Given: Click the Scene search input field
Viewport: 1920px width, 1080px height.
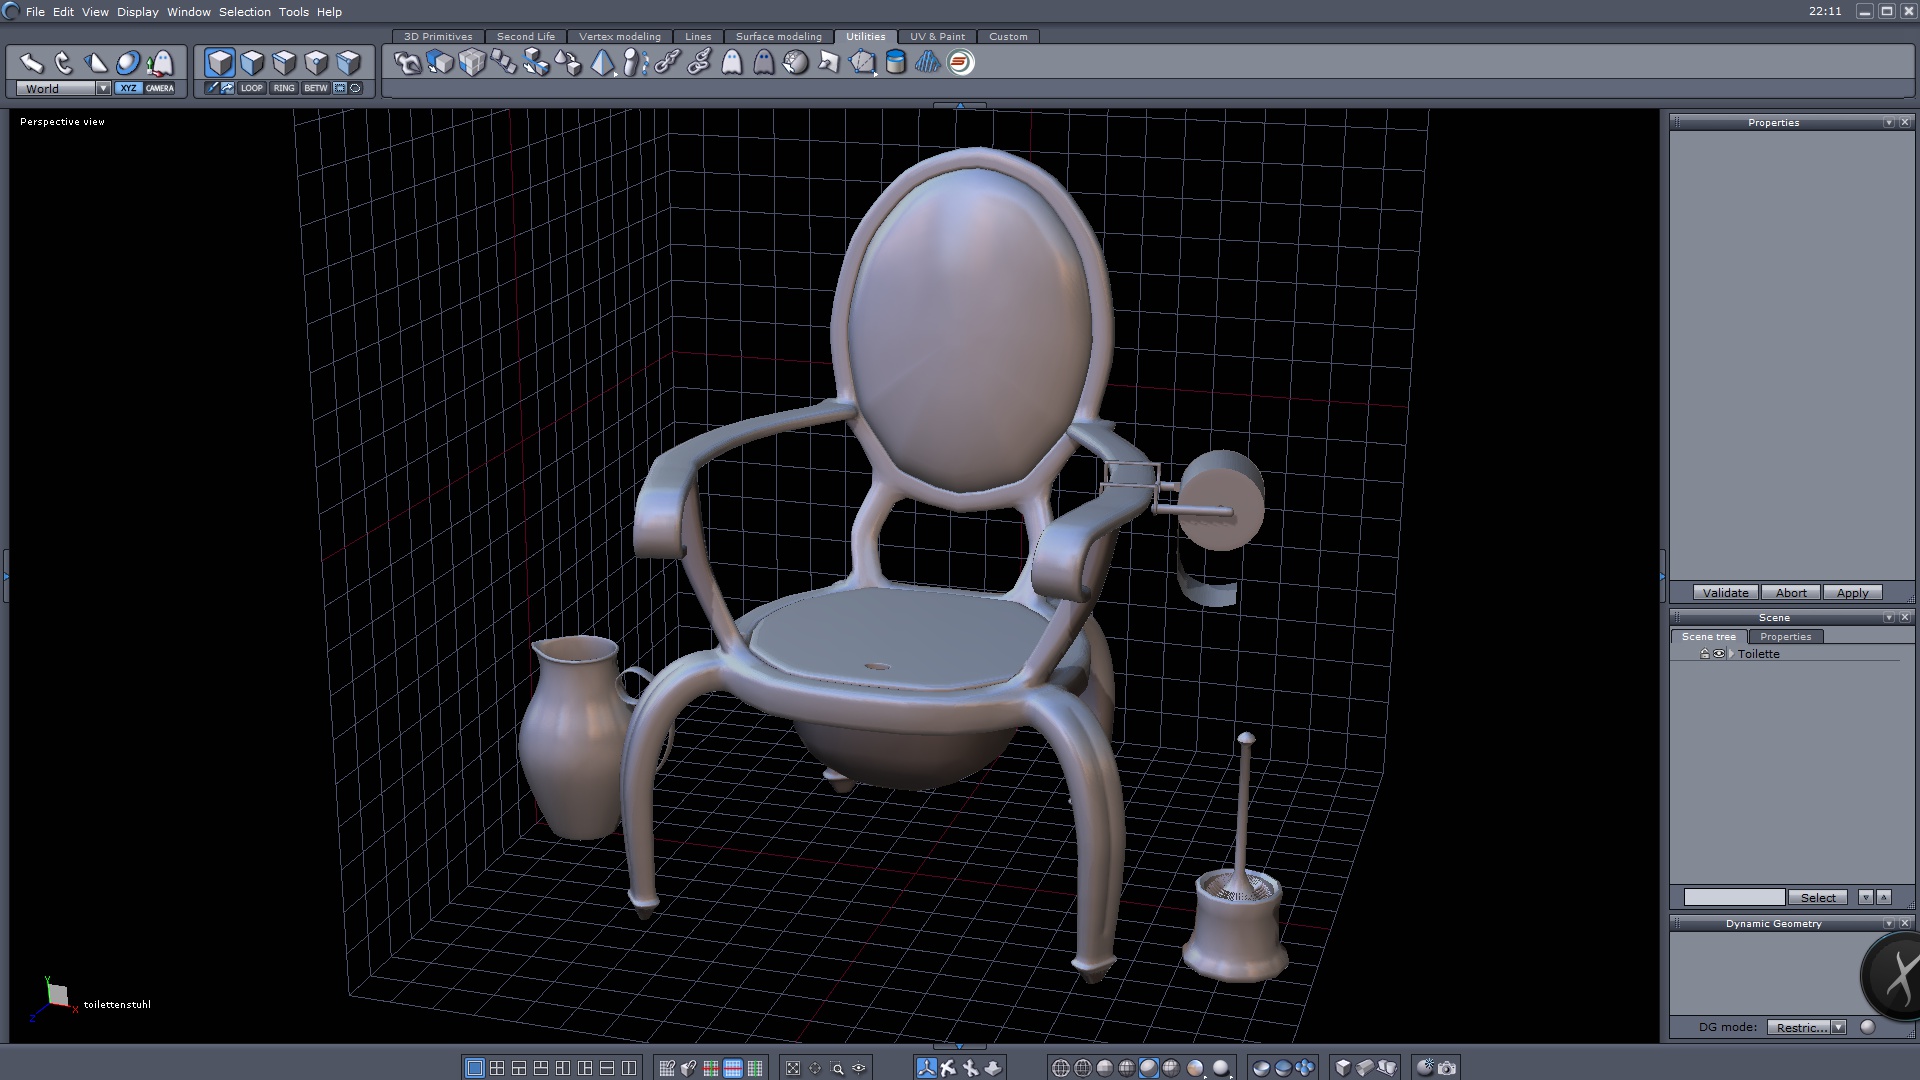Looking at the screenshot, I should (1733, 897).
